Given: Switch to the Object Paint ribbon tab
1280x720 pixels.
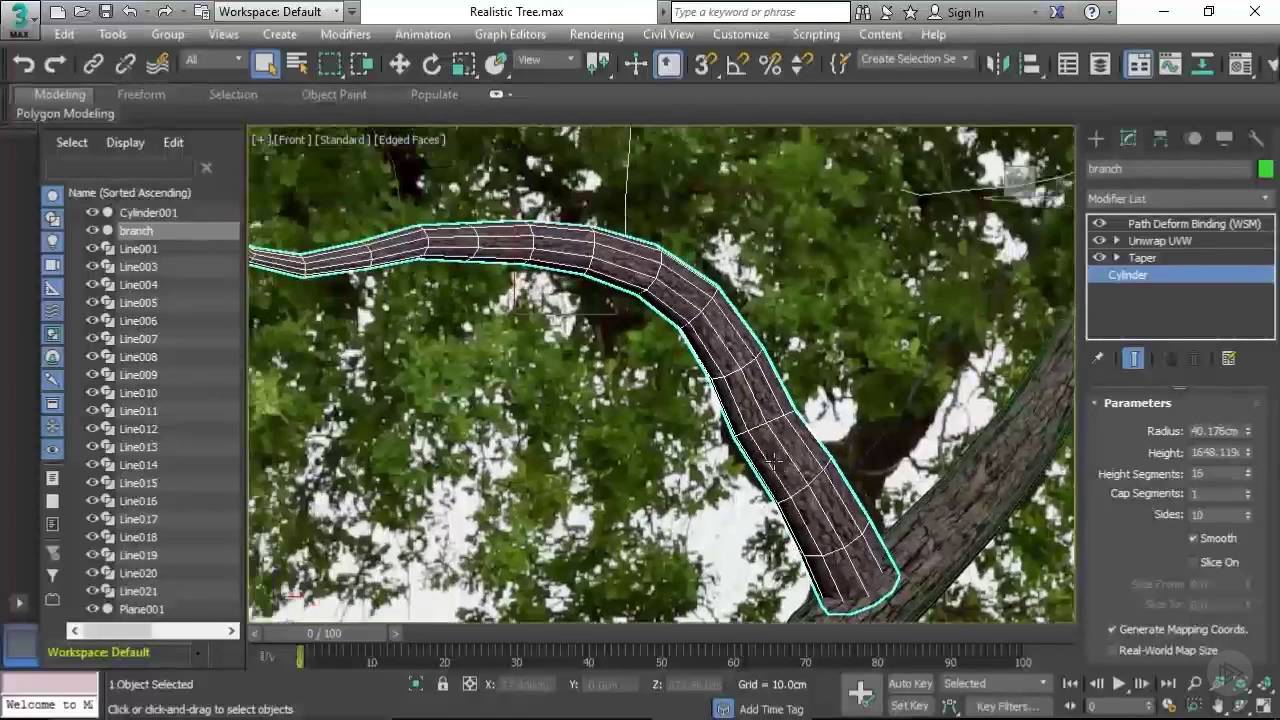Looking at the screenshot, I should 334,94.
